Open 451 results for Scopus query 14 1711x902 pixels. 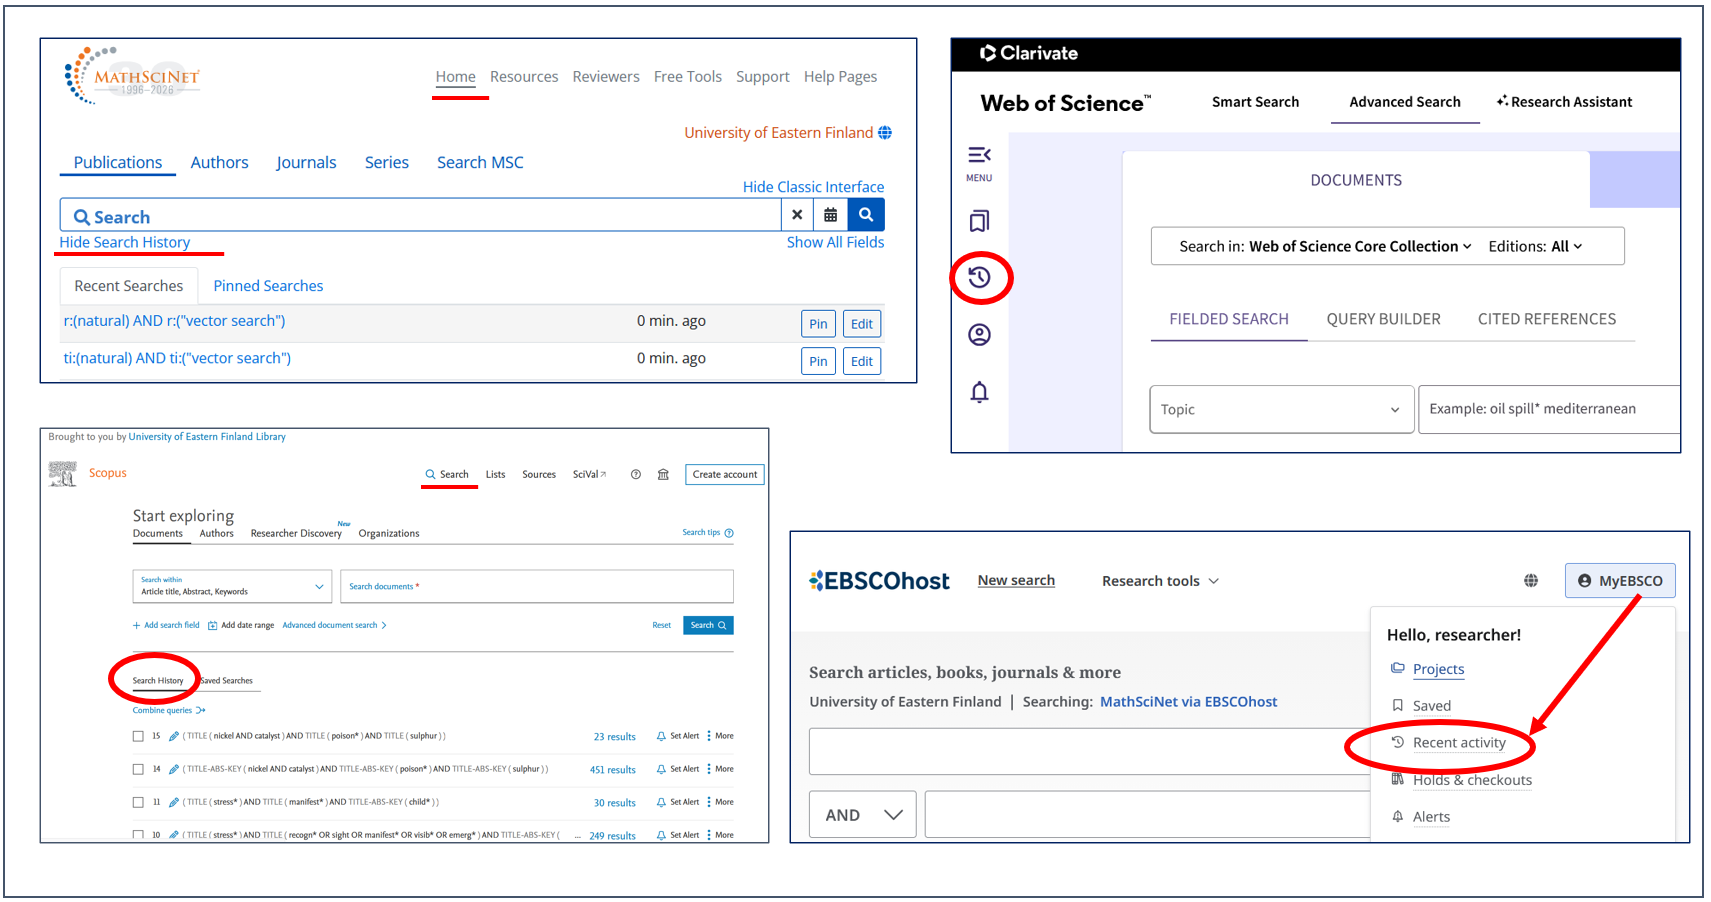[613, 770]
